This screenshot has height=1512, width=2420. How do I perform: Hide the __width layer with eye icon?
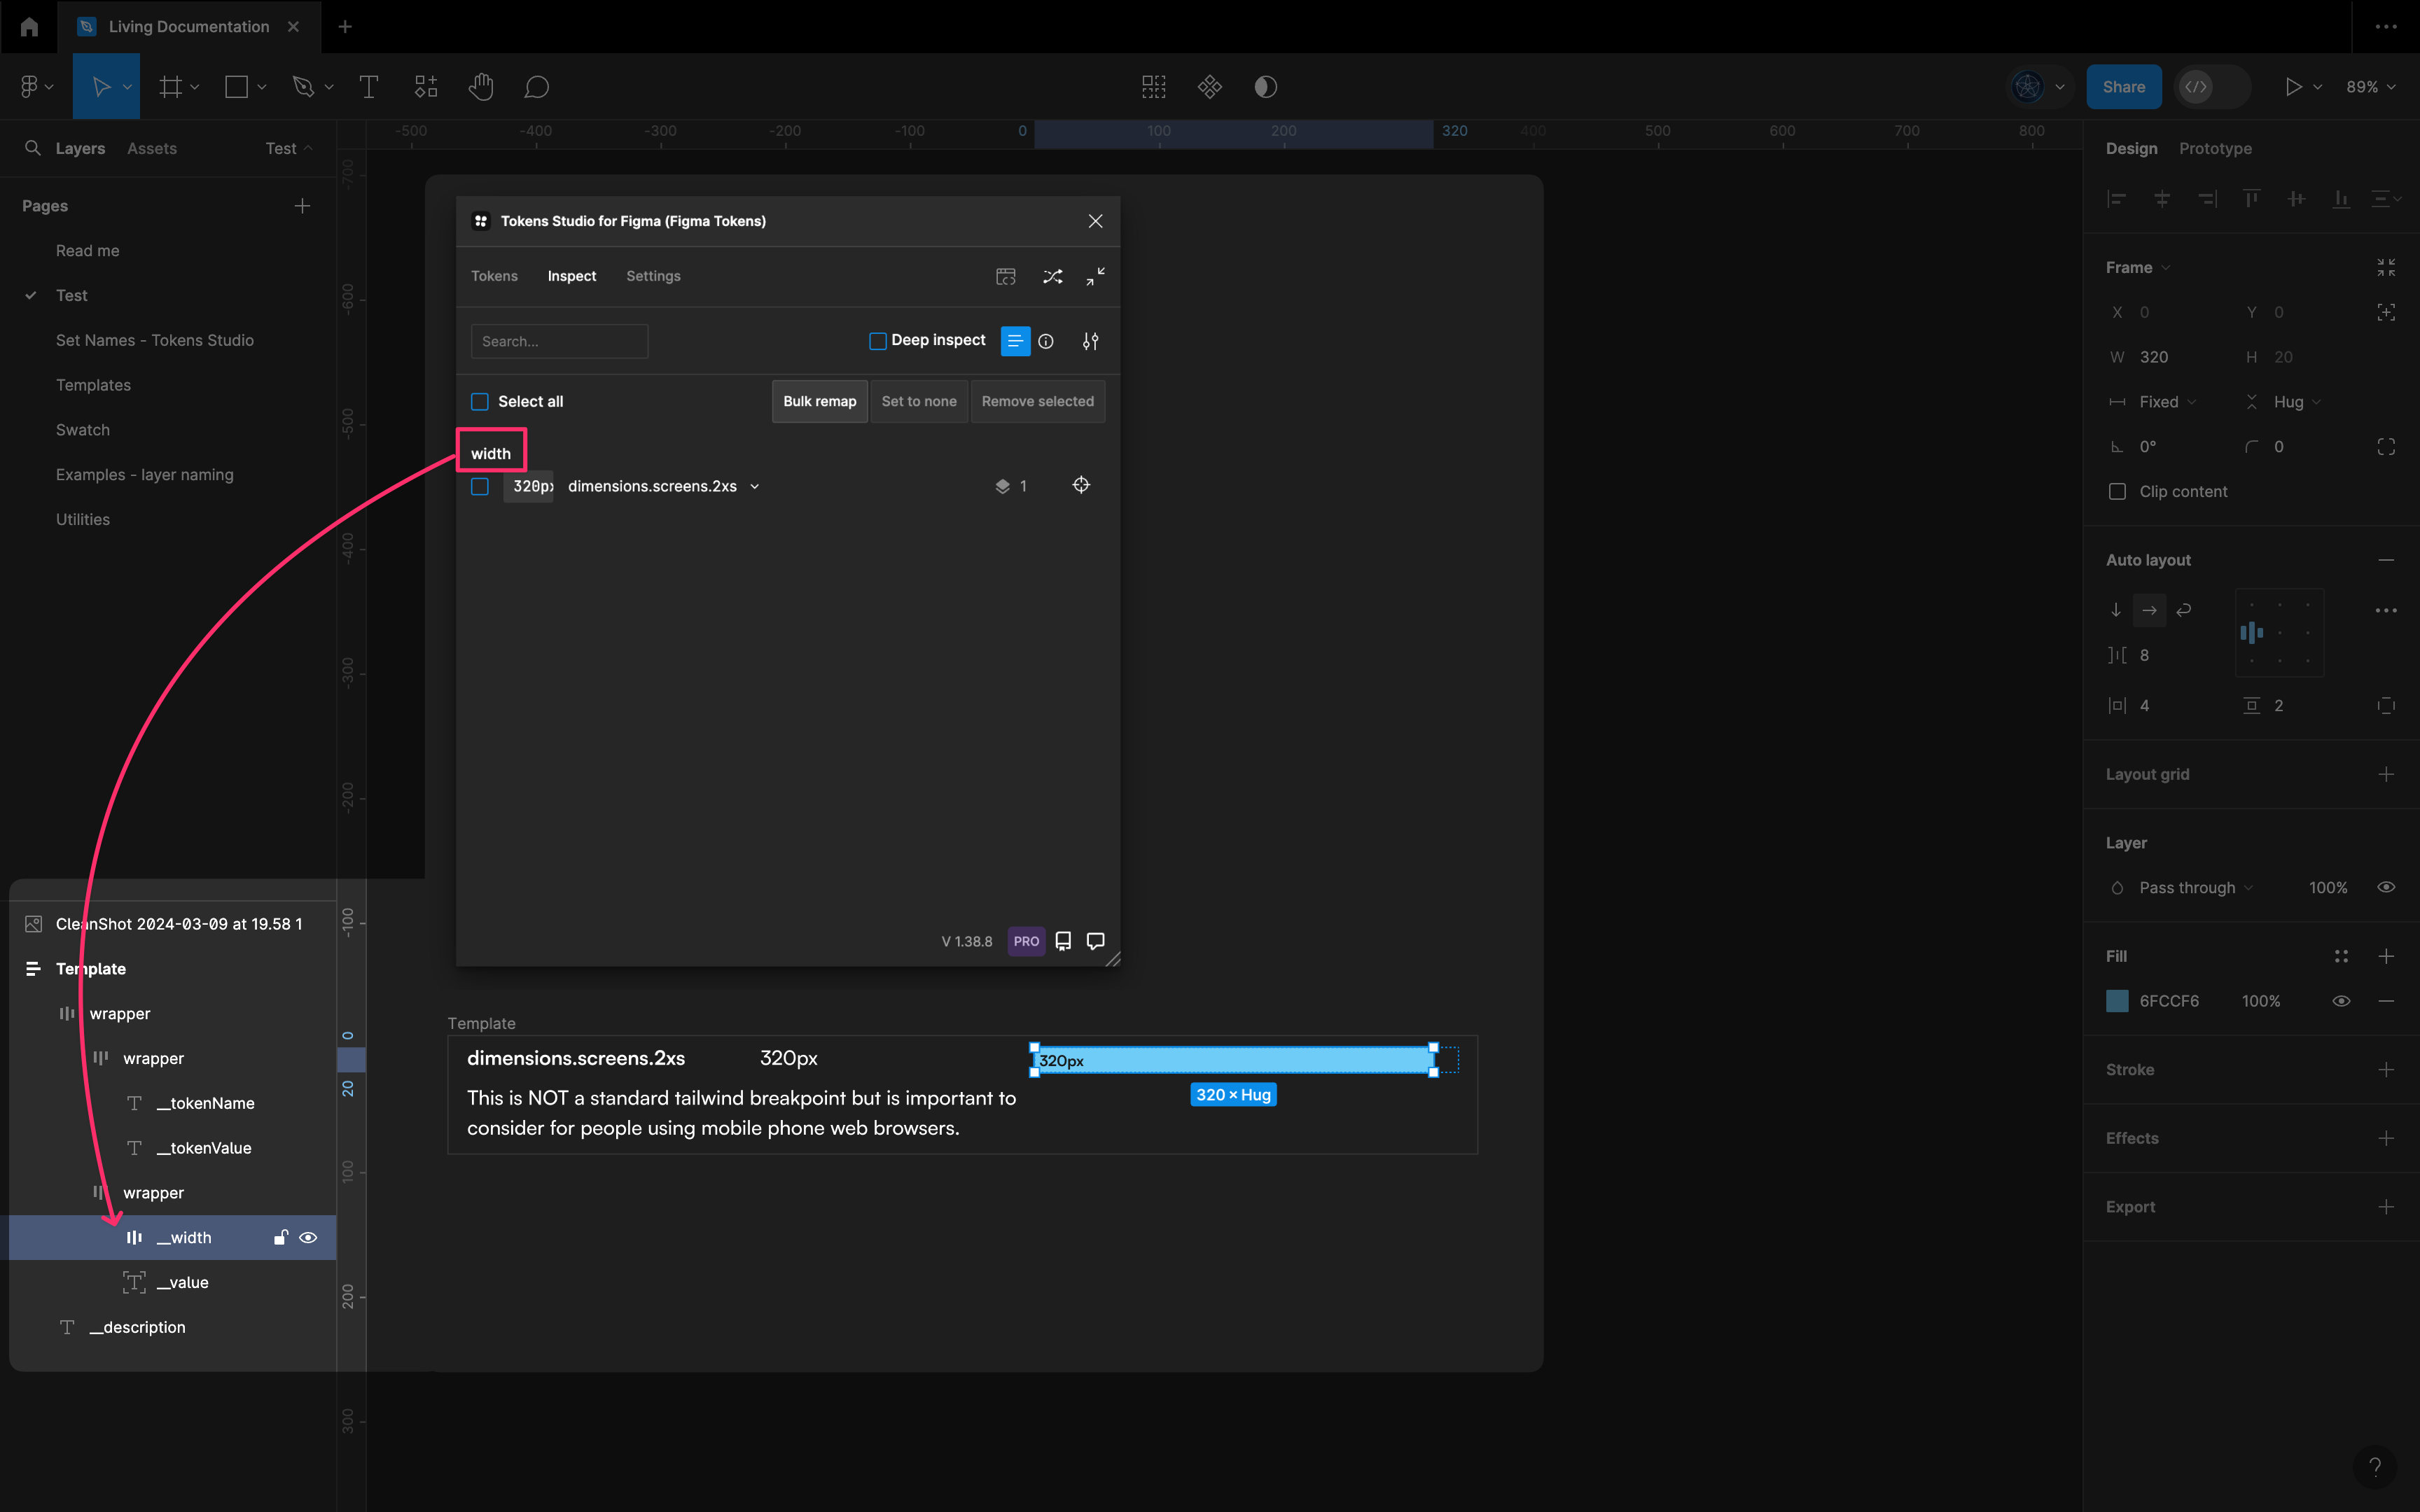pyautogui.click(x=308, y=1238)
